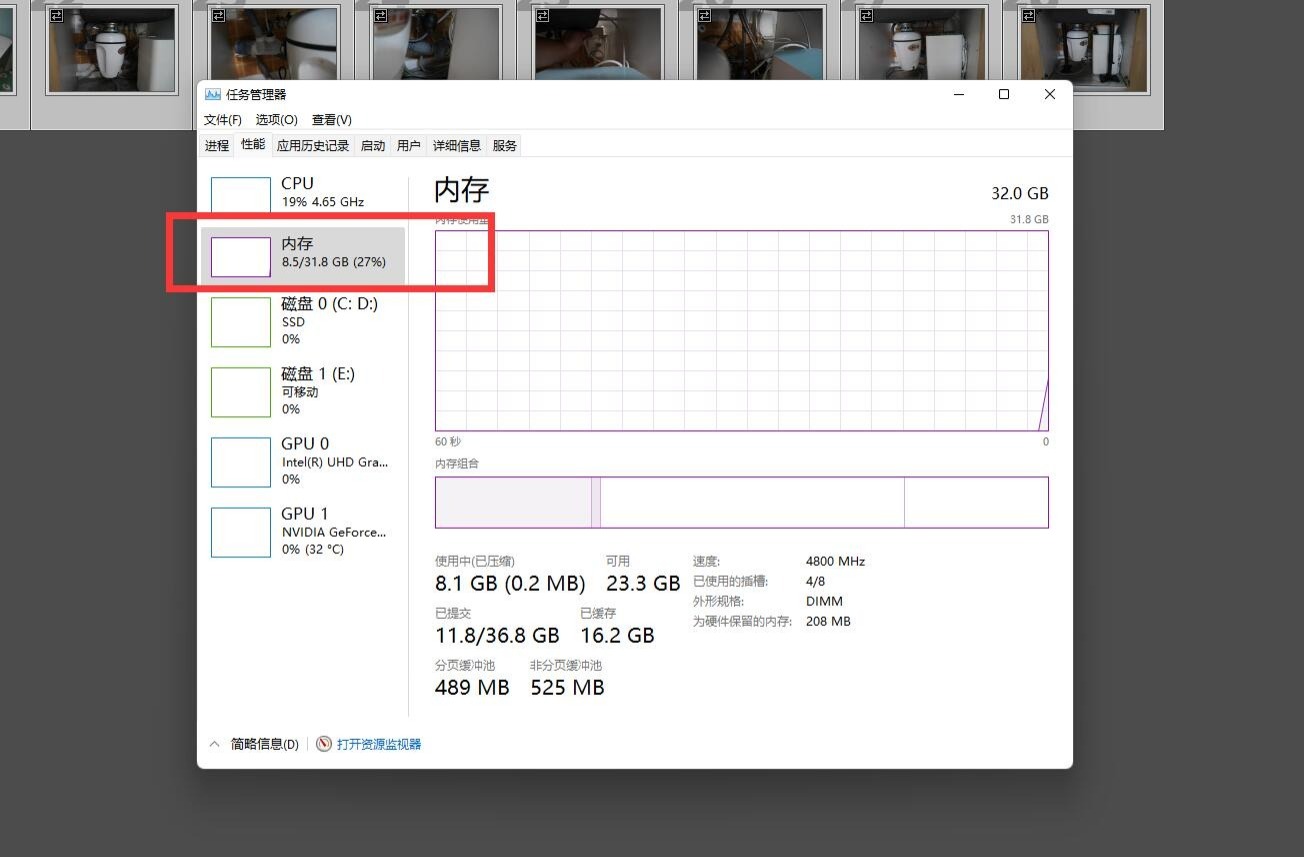Open 资源监视器 via the link
Image resolution: width=1304 pixels, height=857 pixels.
[378, 744]
